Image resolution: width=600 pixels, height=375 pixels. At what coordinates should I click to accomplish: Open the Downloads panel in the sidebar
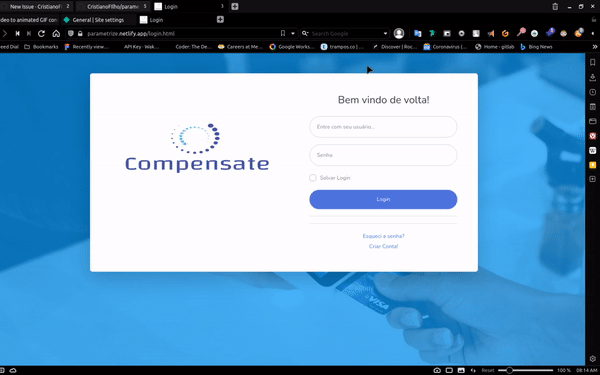(x=592, y=77)
